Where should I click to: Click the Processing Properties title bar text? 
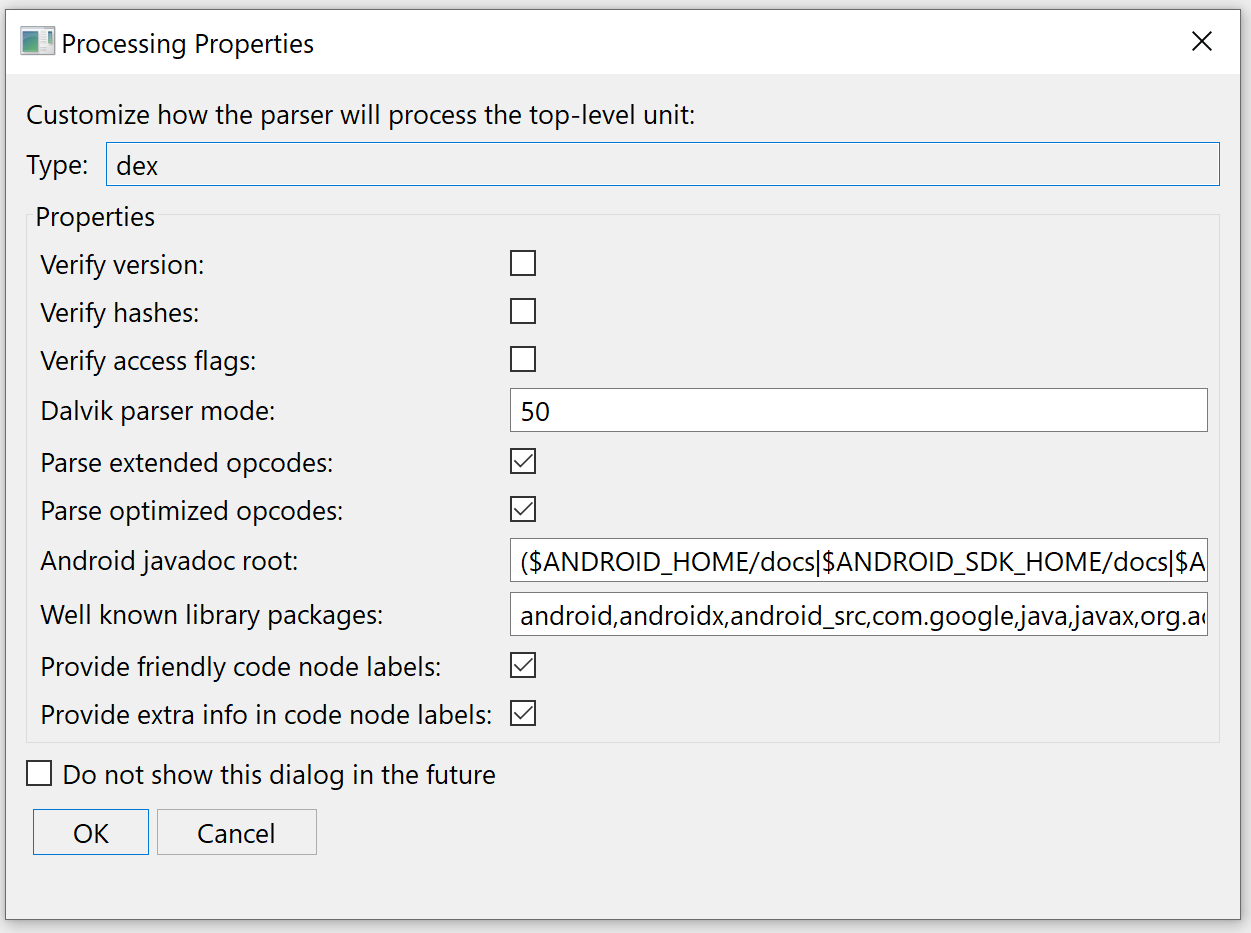tap(188, 44)
